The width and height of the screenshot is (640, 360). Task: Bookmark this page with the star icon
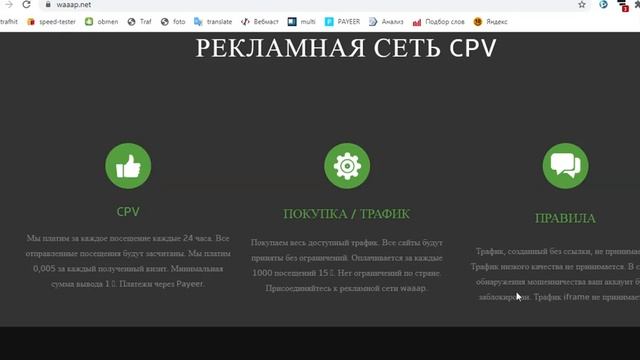[x=582, y=4]
